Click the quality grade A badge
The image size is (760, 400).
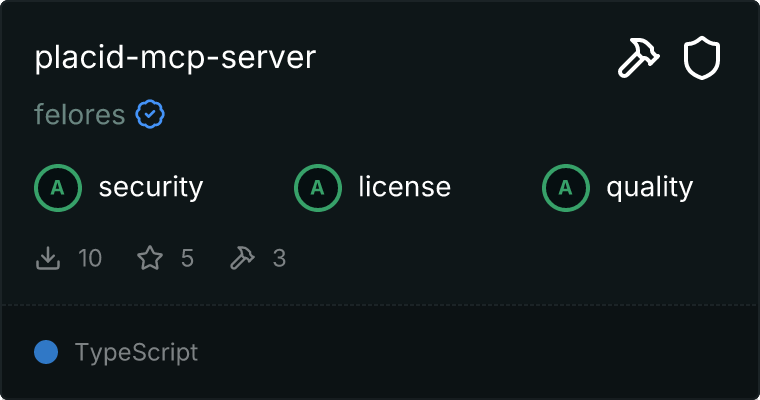[x=566, y=188]
